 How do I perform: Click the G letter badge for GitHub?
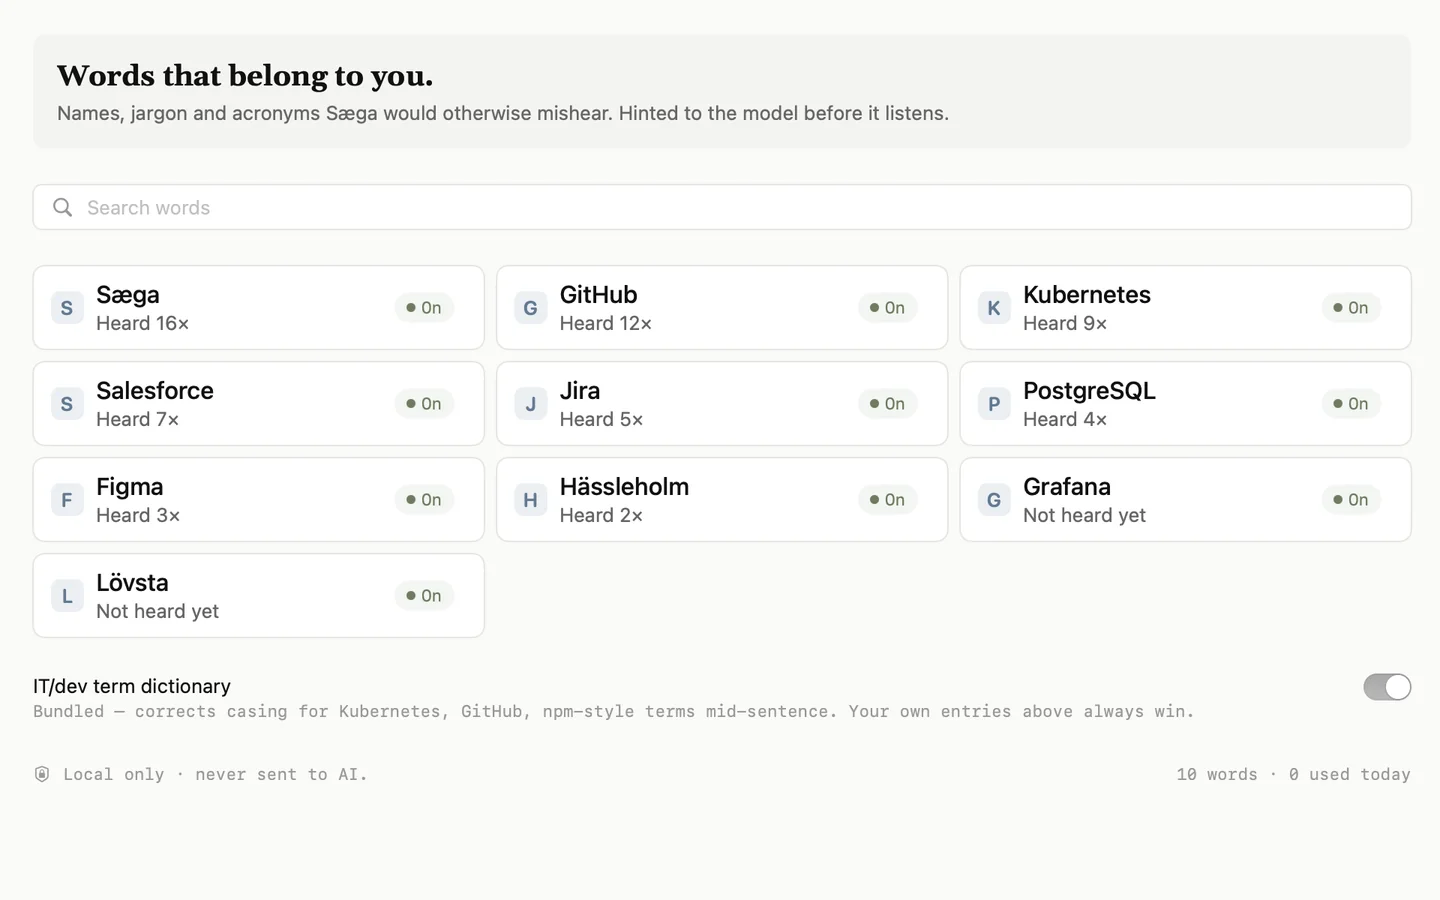click(530, 308)
